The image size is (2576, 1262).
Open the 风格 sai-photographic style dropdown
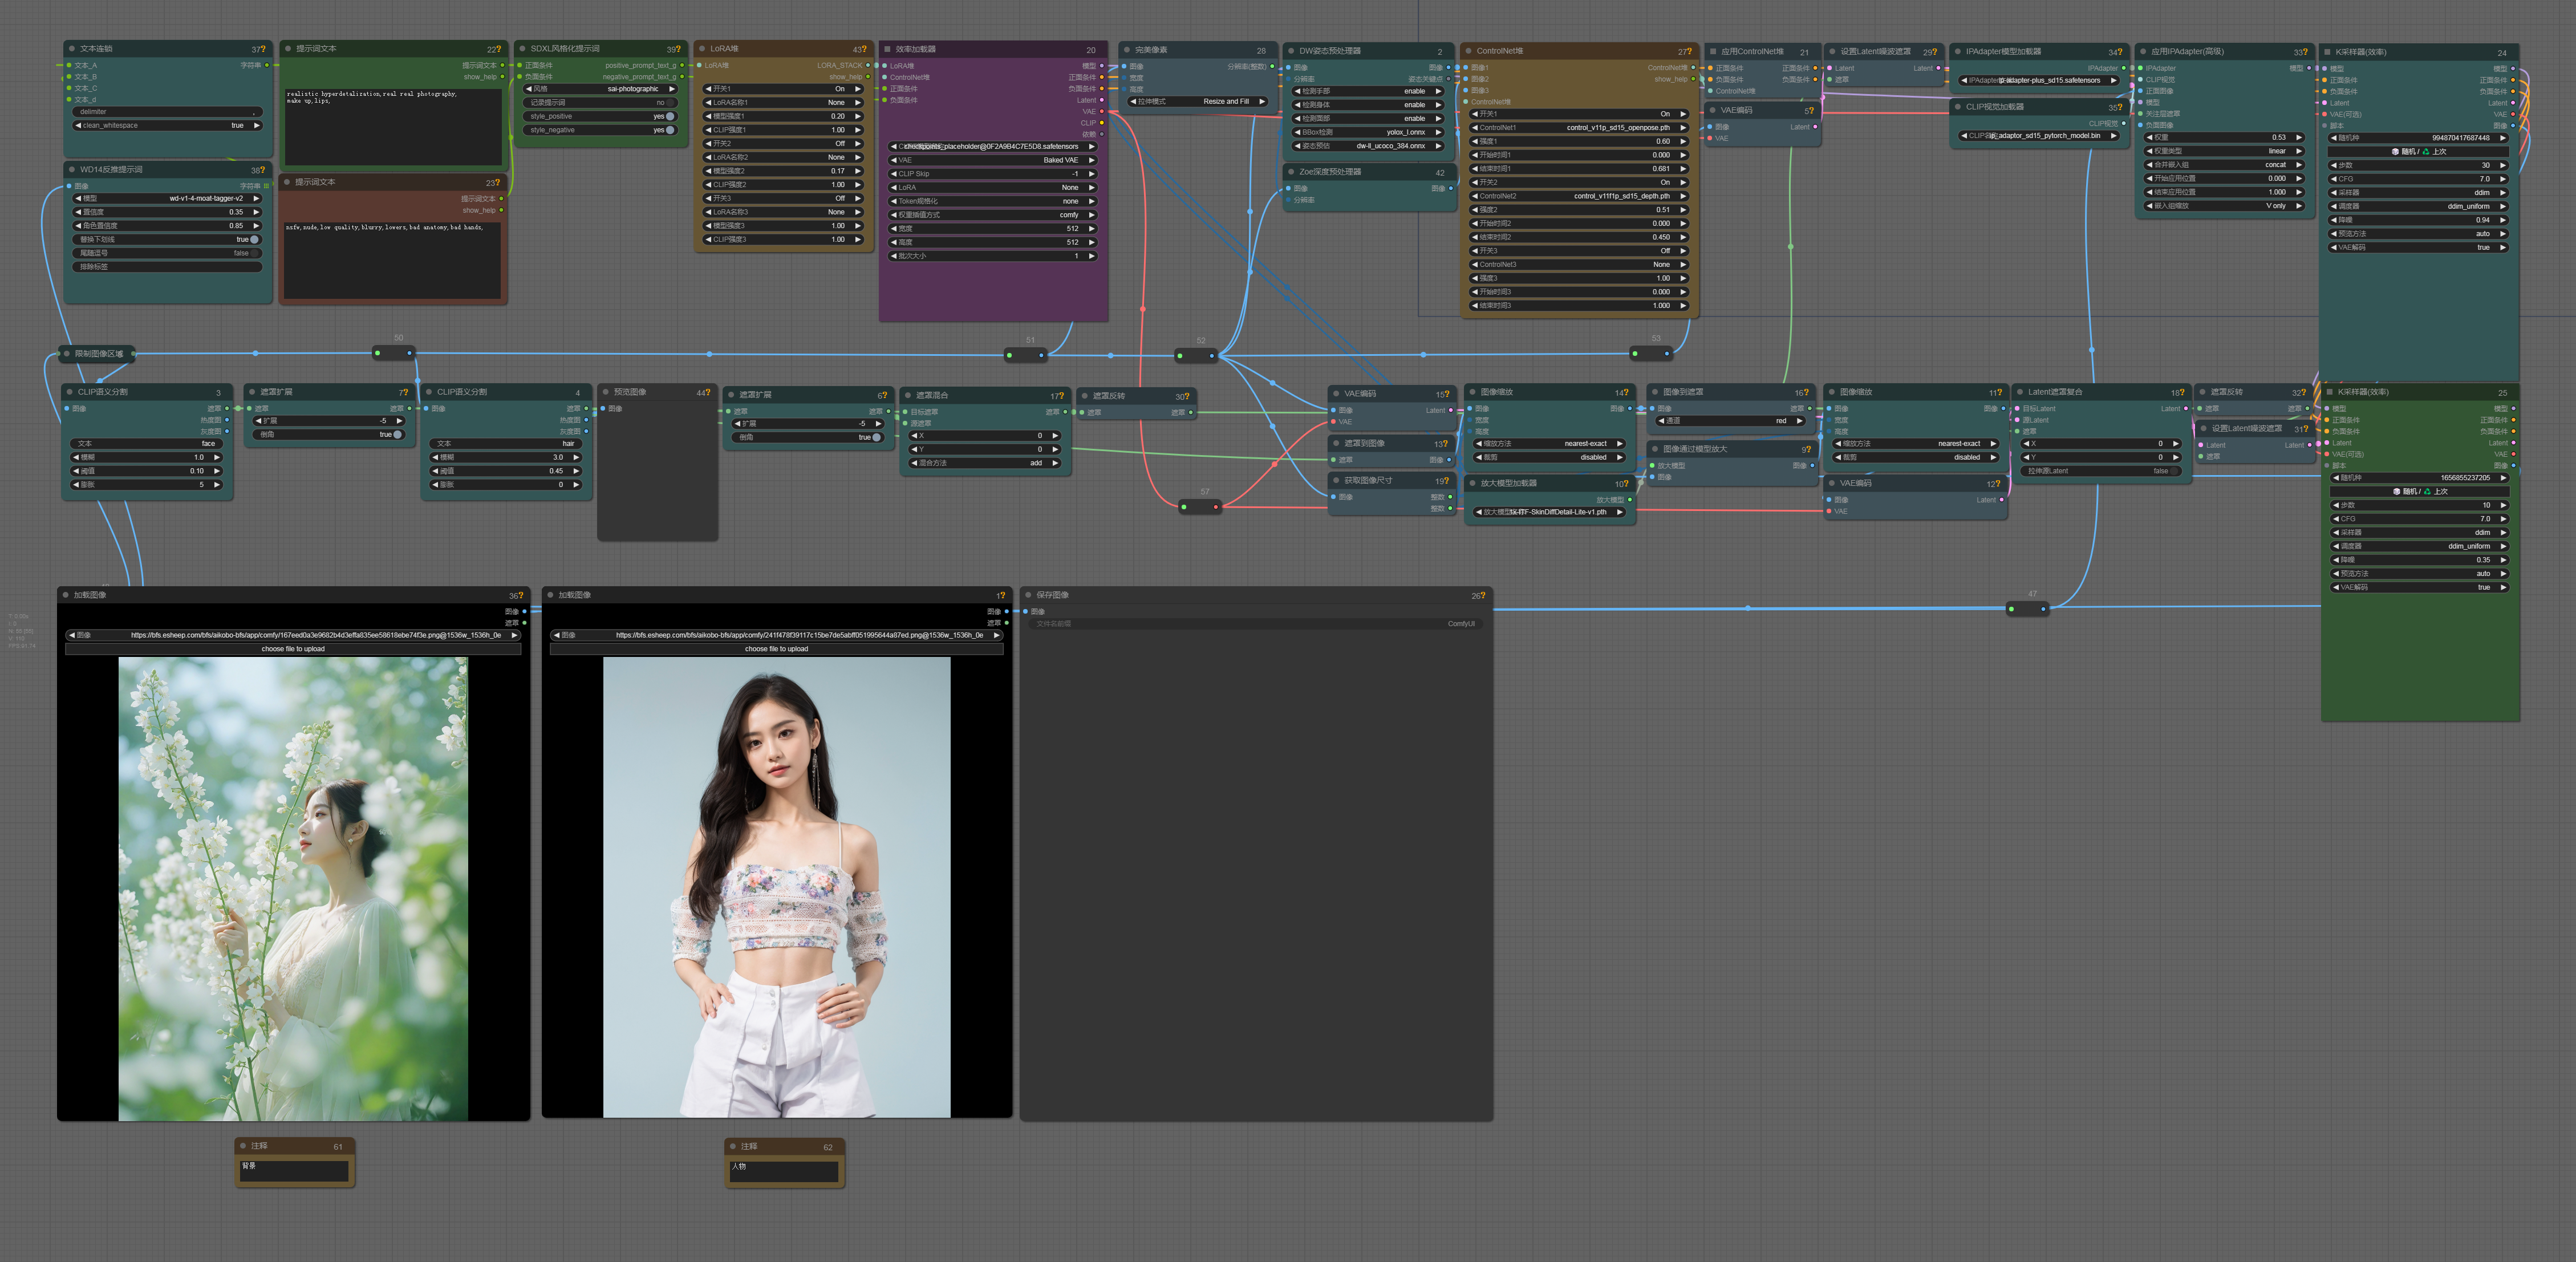tap(601, 89)
